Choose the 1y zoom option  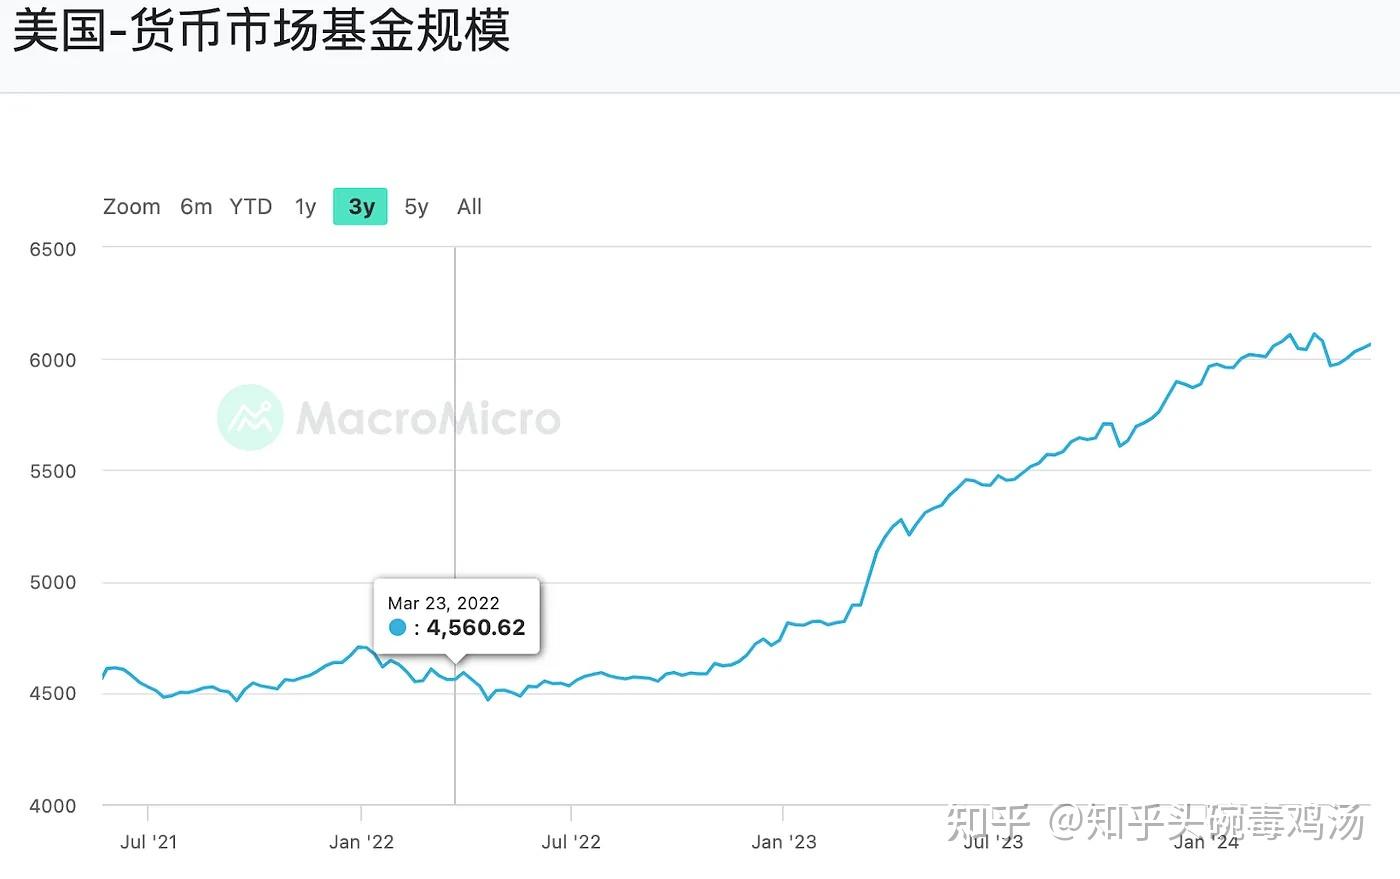305,207
